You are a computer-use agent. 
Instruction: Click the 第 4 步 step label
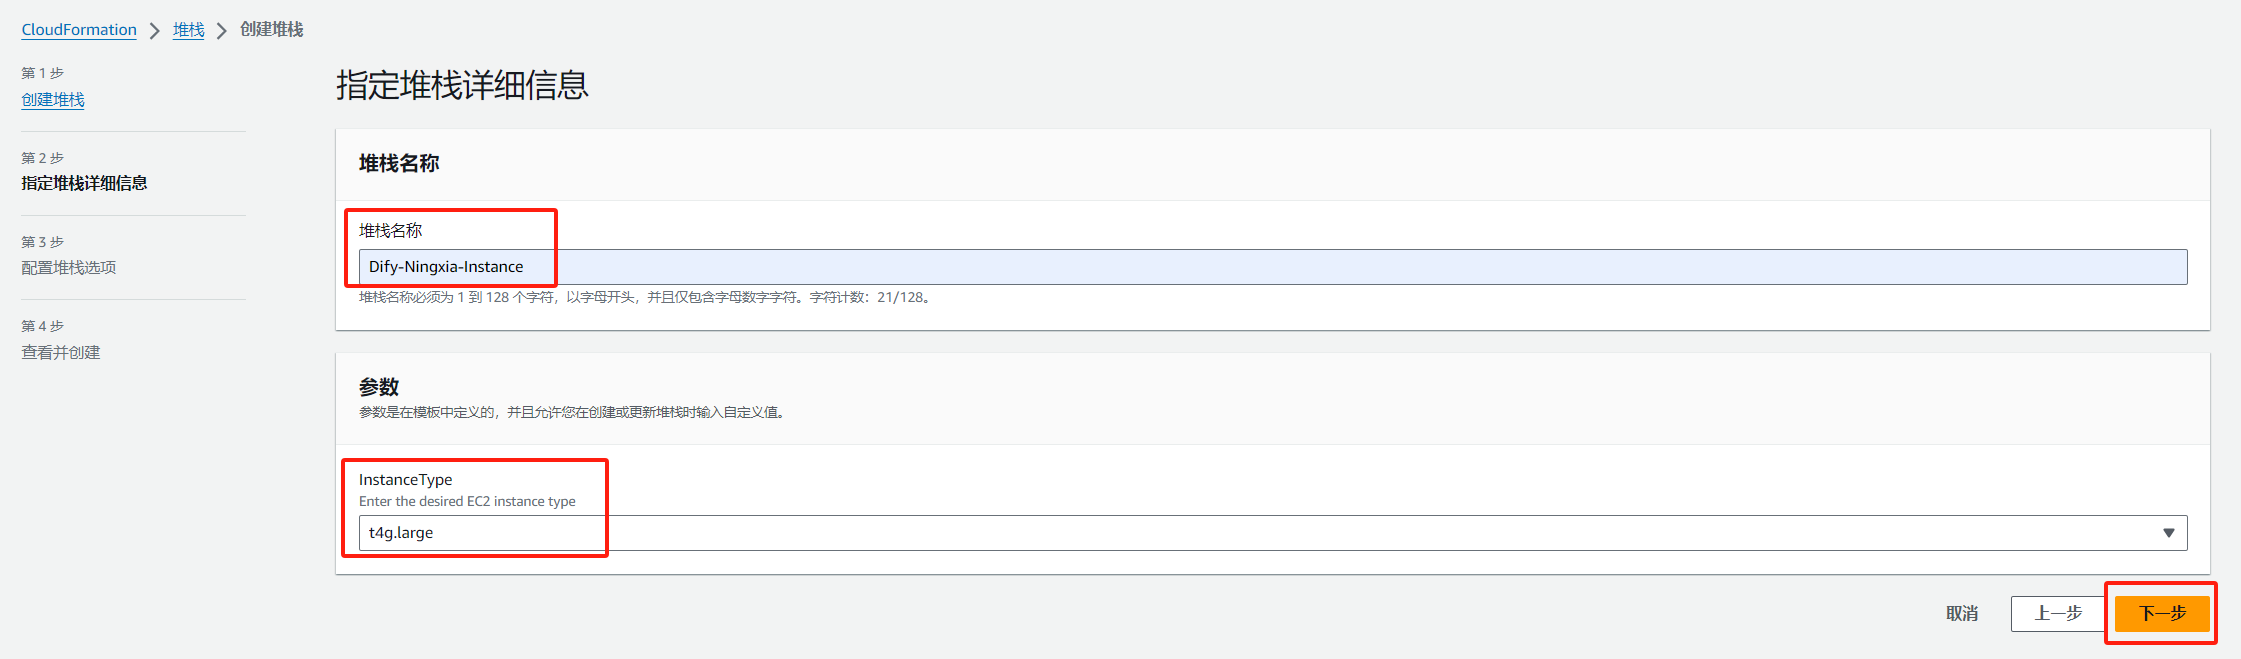[x=43, y=326]
